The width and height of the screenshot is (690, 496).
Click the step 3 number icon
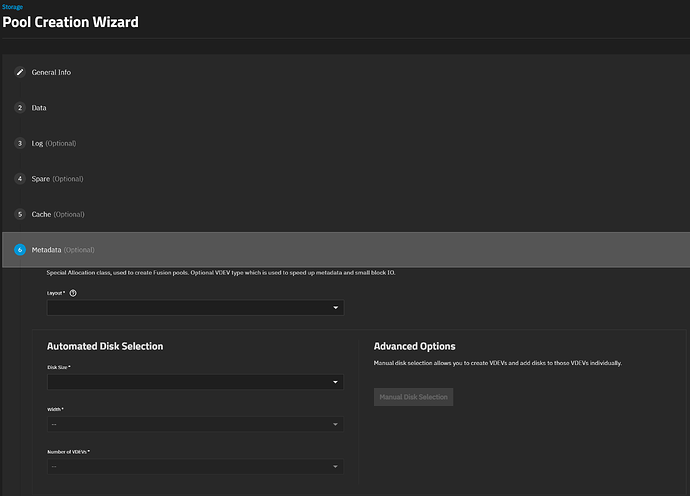click(19, 143)
